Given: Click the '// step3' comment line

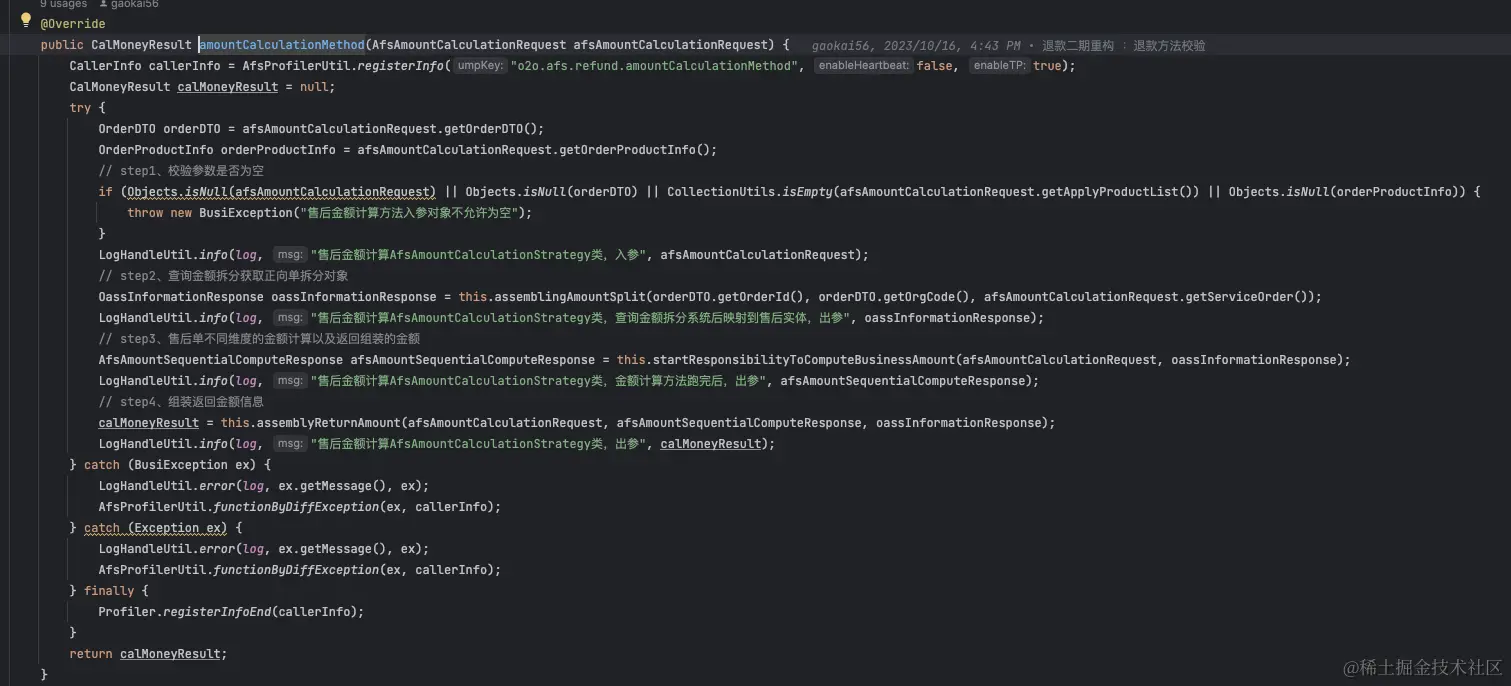Looking at the screenshot, I should 259,339.
